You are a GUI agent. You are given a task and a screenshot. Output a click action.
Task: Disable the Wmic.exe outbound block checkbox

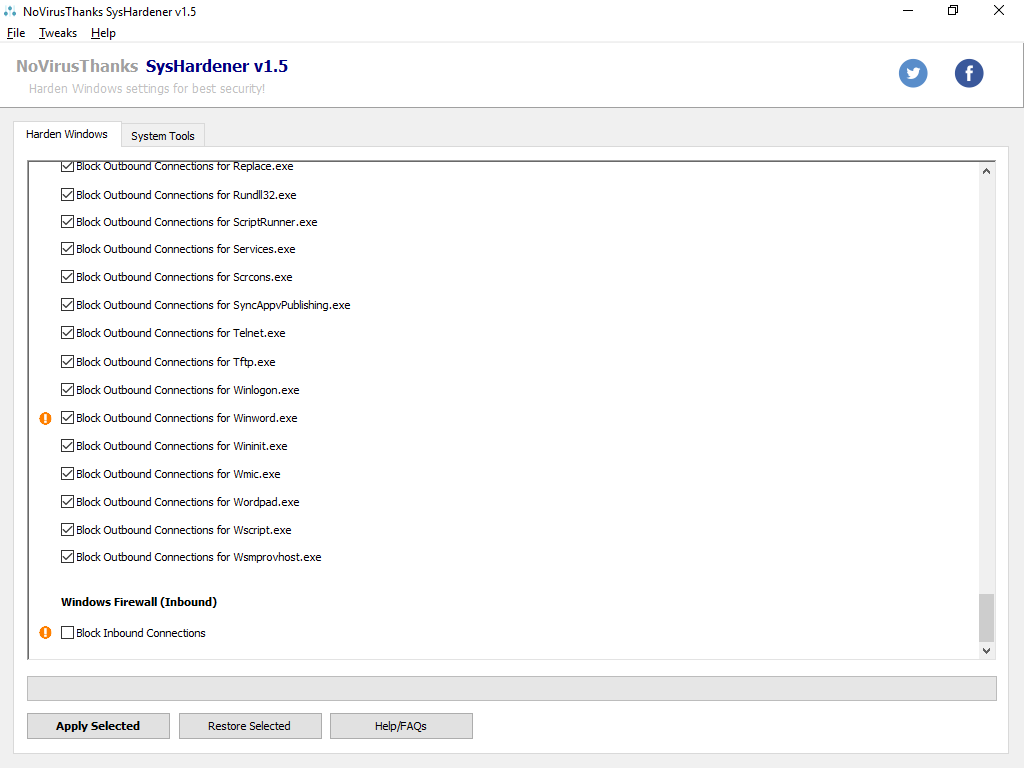pos(67,474)
